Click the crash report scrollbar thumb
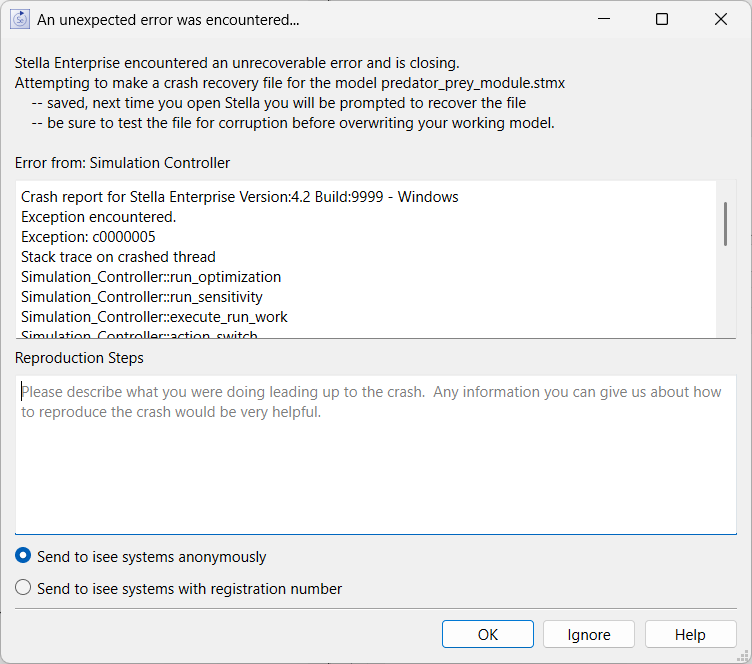Image resolution: width=752 pixels, height=664 pixels. (725, 223)
